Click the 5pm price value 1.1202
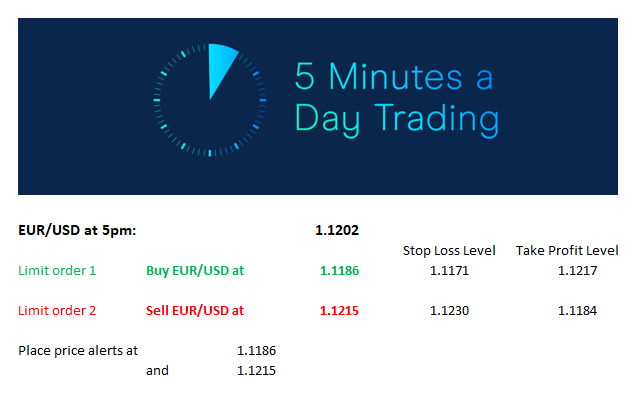Viewport: 641px width, 400px height. tap(337, 230)
